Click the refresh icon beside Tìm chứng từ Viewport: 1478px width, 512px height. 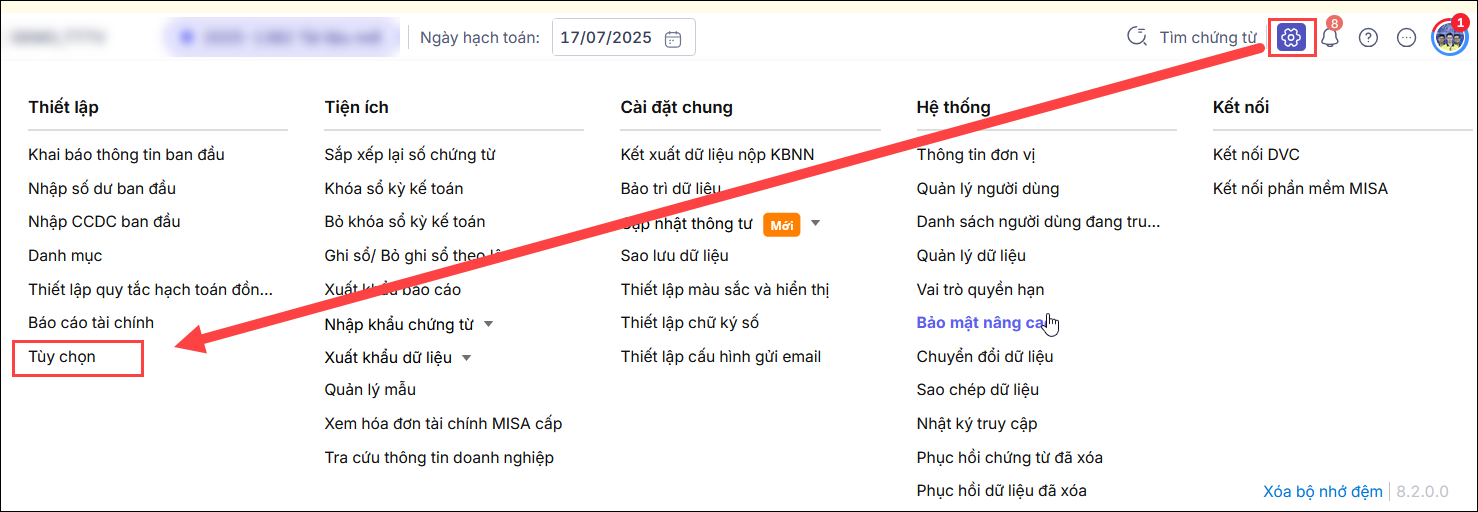tap(1136, 38)
